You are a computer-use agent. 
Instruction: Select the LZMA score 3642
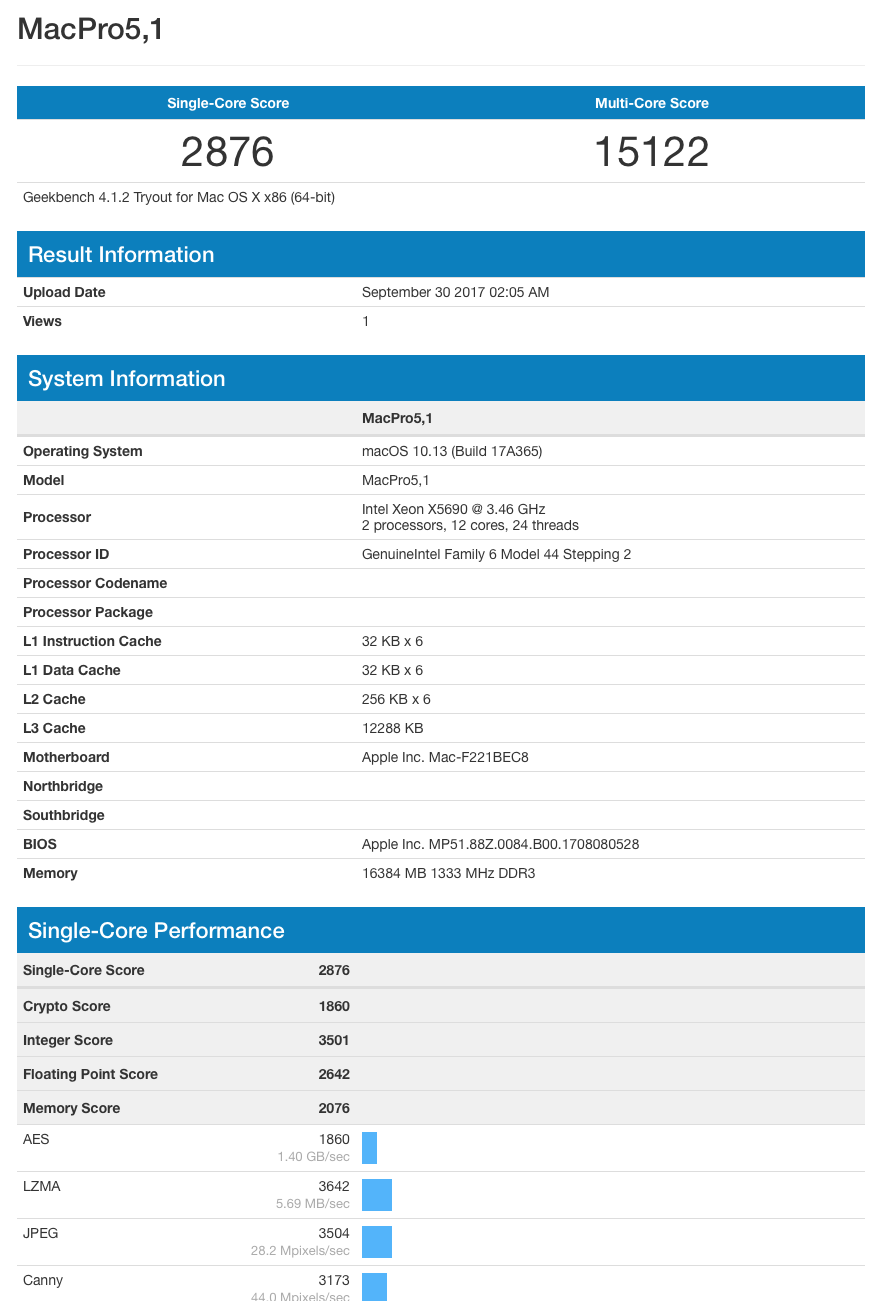pos(334,1186)
